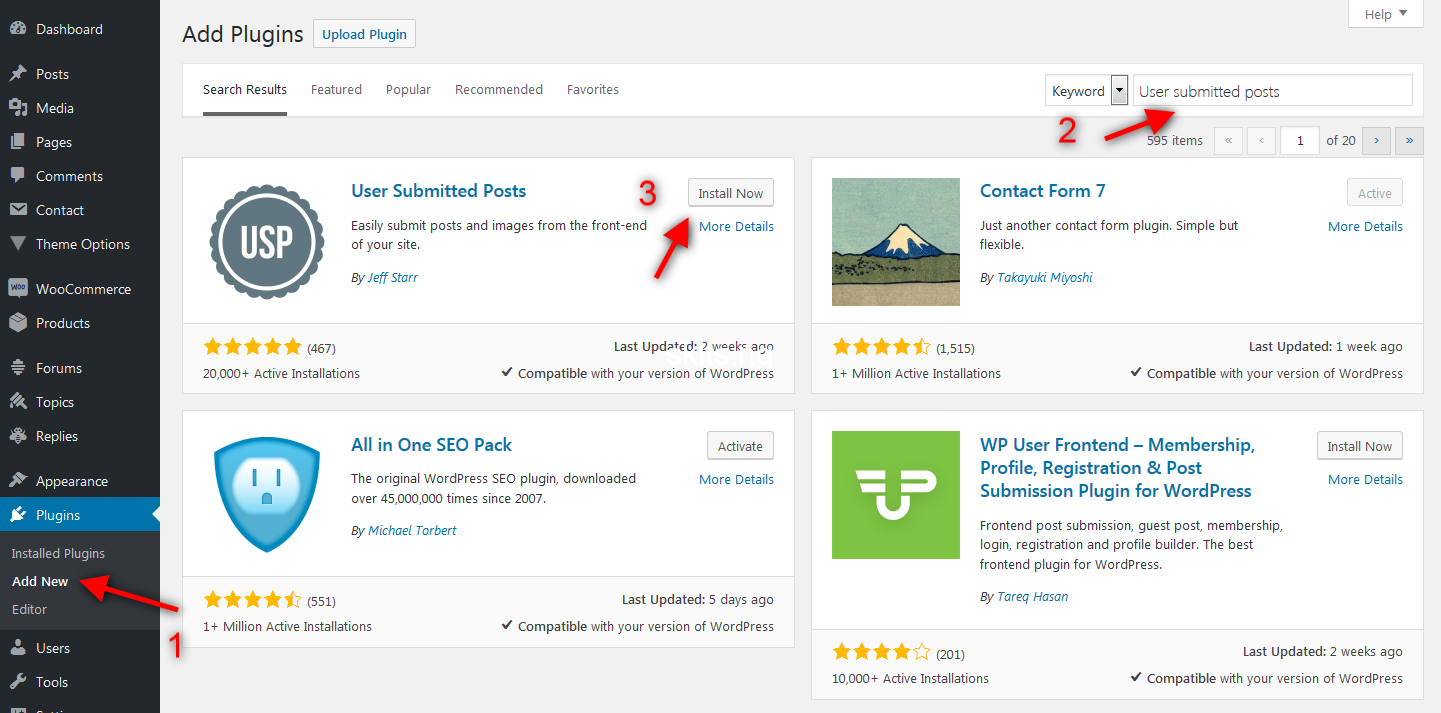Click the Posts pushpin icon
This screenshot has height=713, width=1441.
(17, 74)
